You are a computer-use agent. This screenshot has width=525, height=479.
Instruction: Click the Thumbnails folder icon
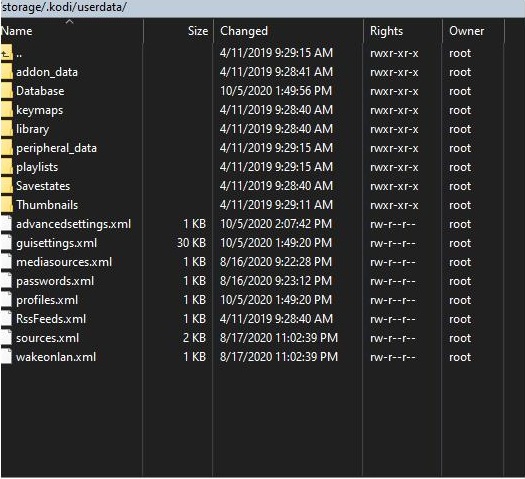pyautogui.click(x=7, y=205)
